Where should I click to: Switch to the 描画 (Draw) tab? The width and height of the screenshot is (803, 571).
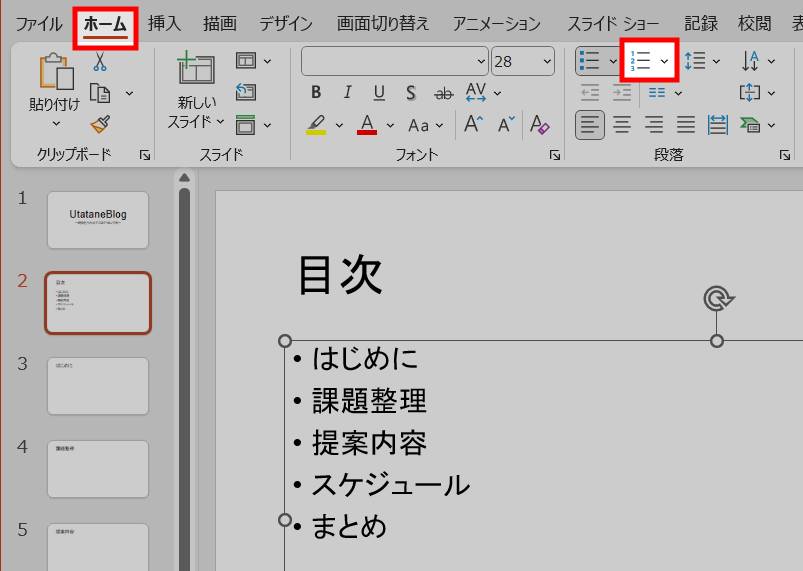tap(220, 24)
